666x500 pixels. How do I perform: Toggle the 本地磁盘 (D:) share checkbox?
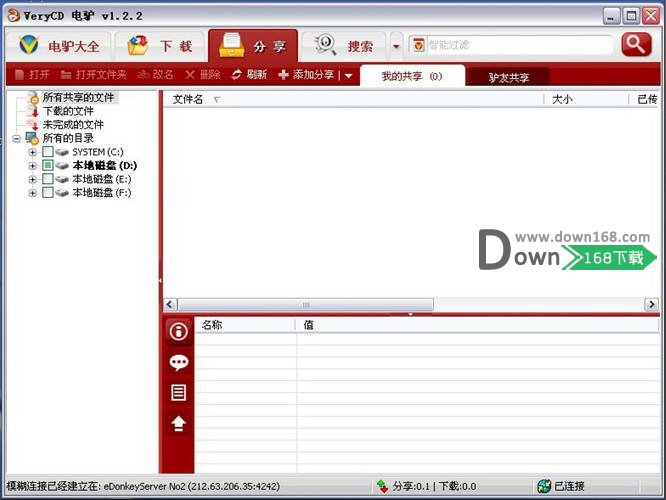(x=48, y=165)
